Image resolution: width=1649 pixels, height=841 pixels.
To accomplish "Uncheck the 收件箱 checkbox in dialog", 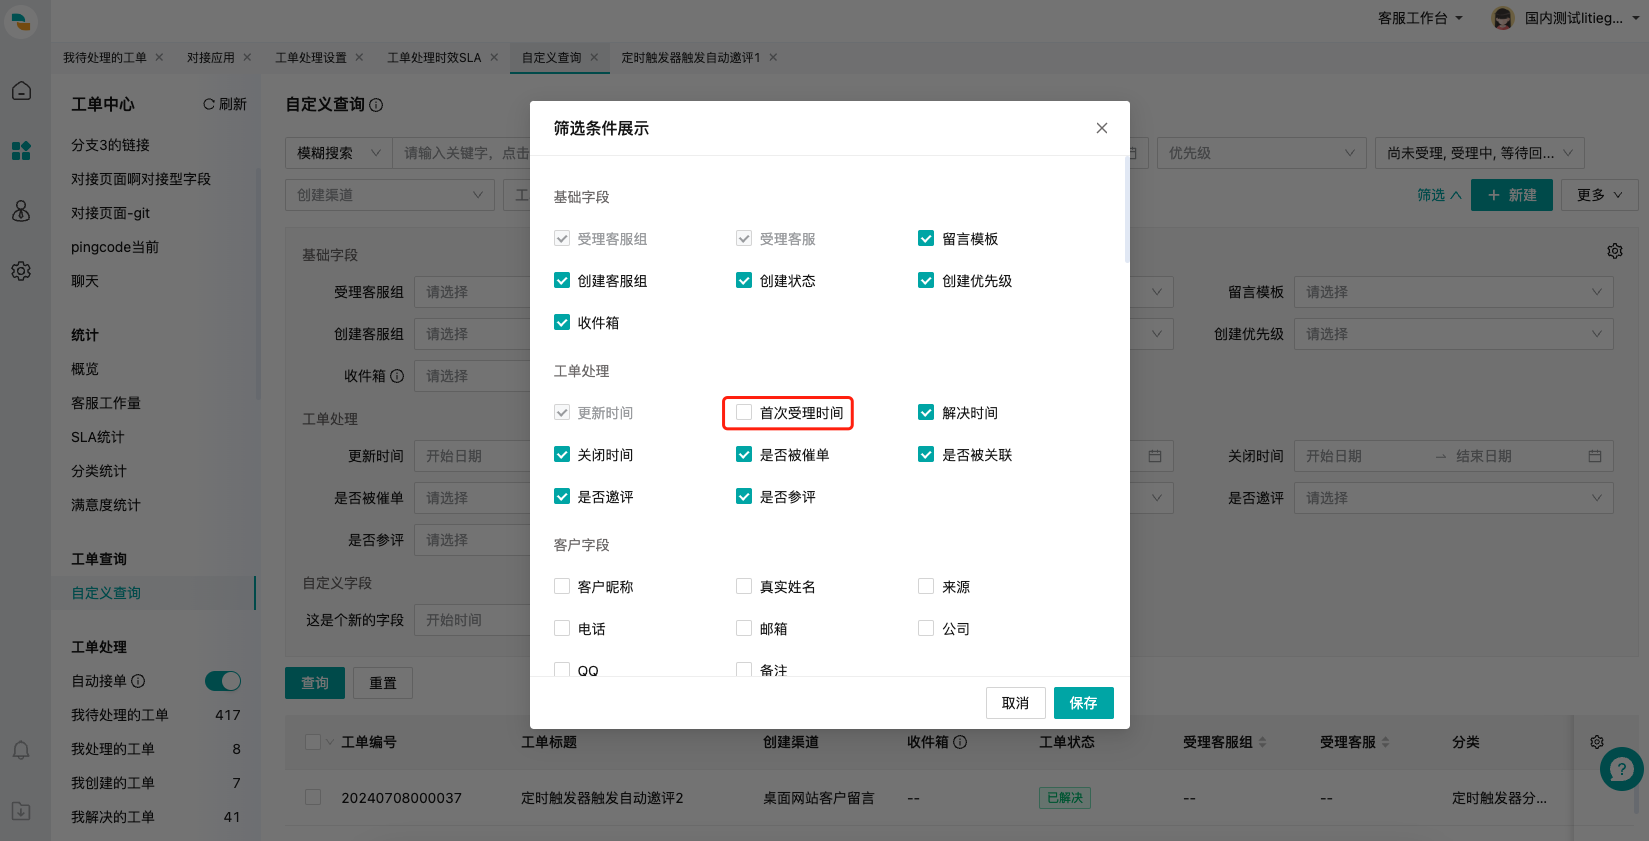I will pyautogui.click(x=562, y=322).
